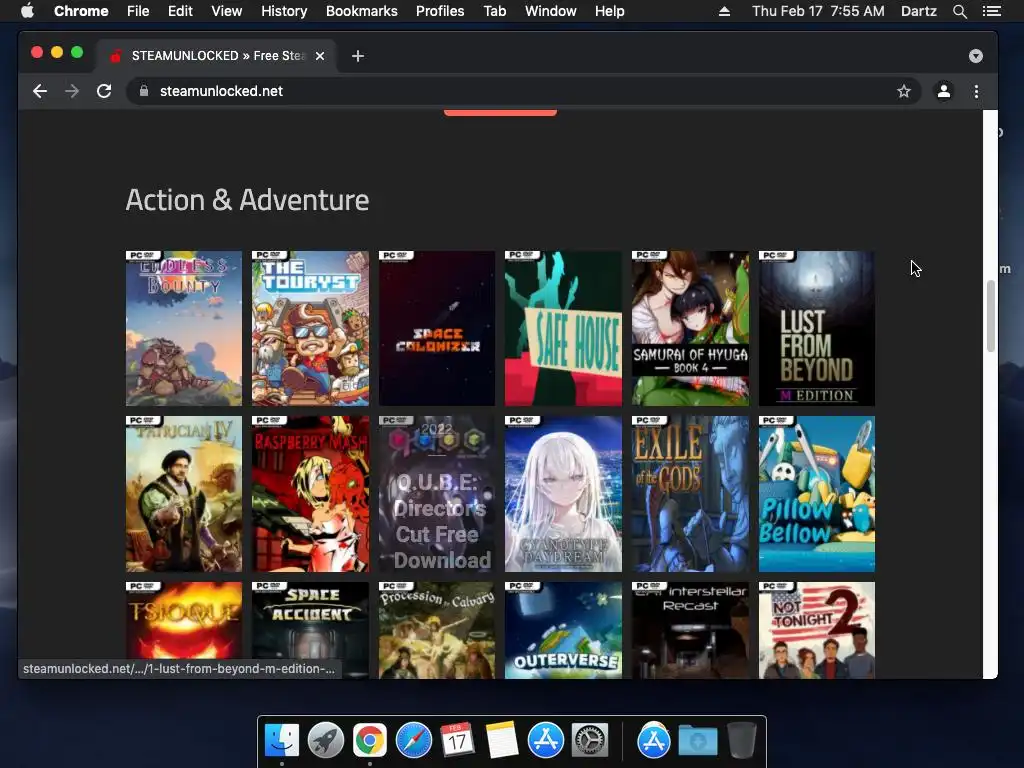Expand the tab search dropdown arrow
The image size is (1024, 768).
point(976,56)
